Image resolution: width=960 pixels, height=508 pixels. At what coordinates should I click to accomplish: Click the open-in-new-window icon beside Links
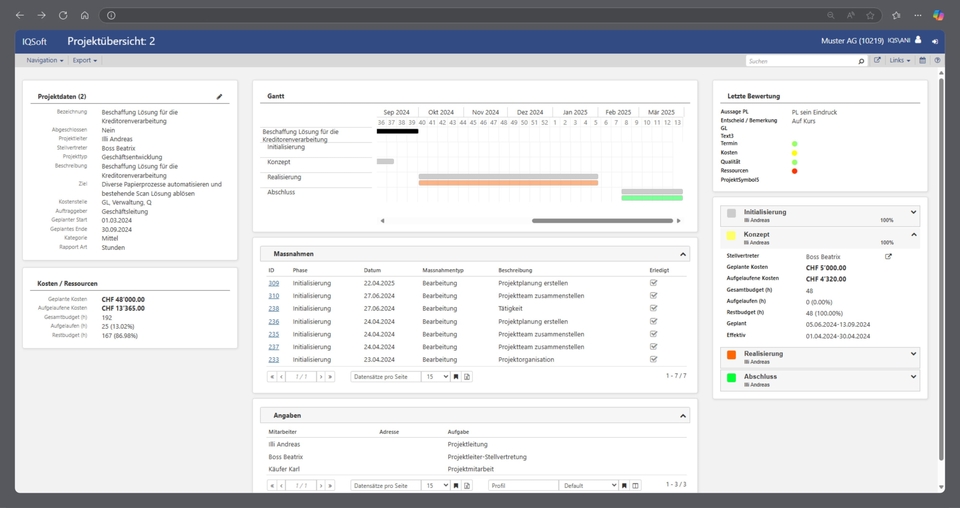coord(877,61)
